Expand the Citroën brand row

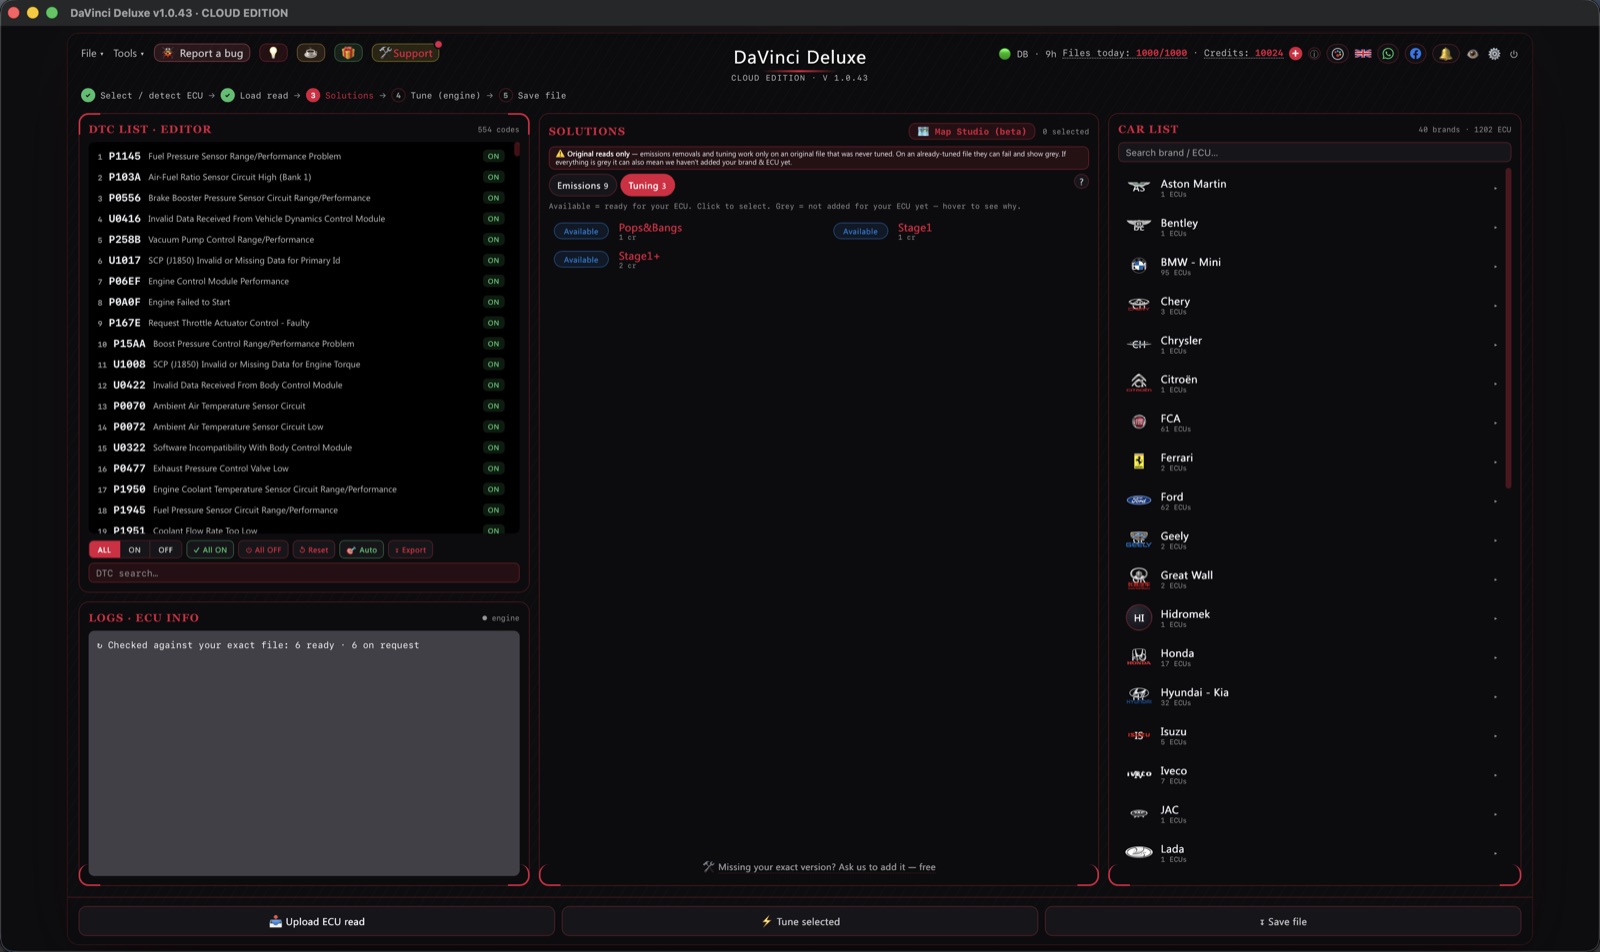[x=1313, y=383]
